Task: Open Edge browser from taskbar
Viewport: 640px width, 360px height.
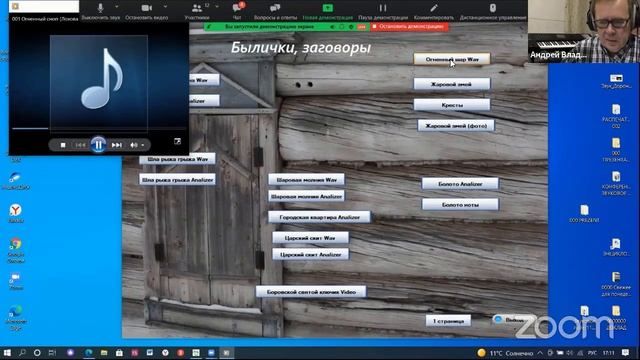Action: 89,353
